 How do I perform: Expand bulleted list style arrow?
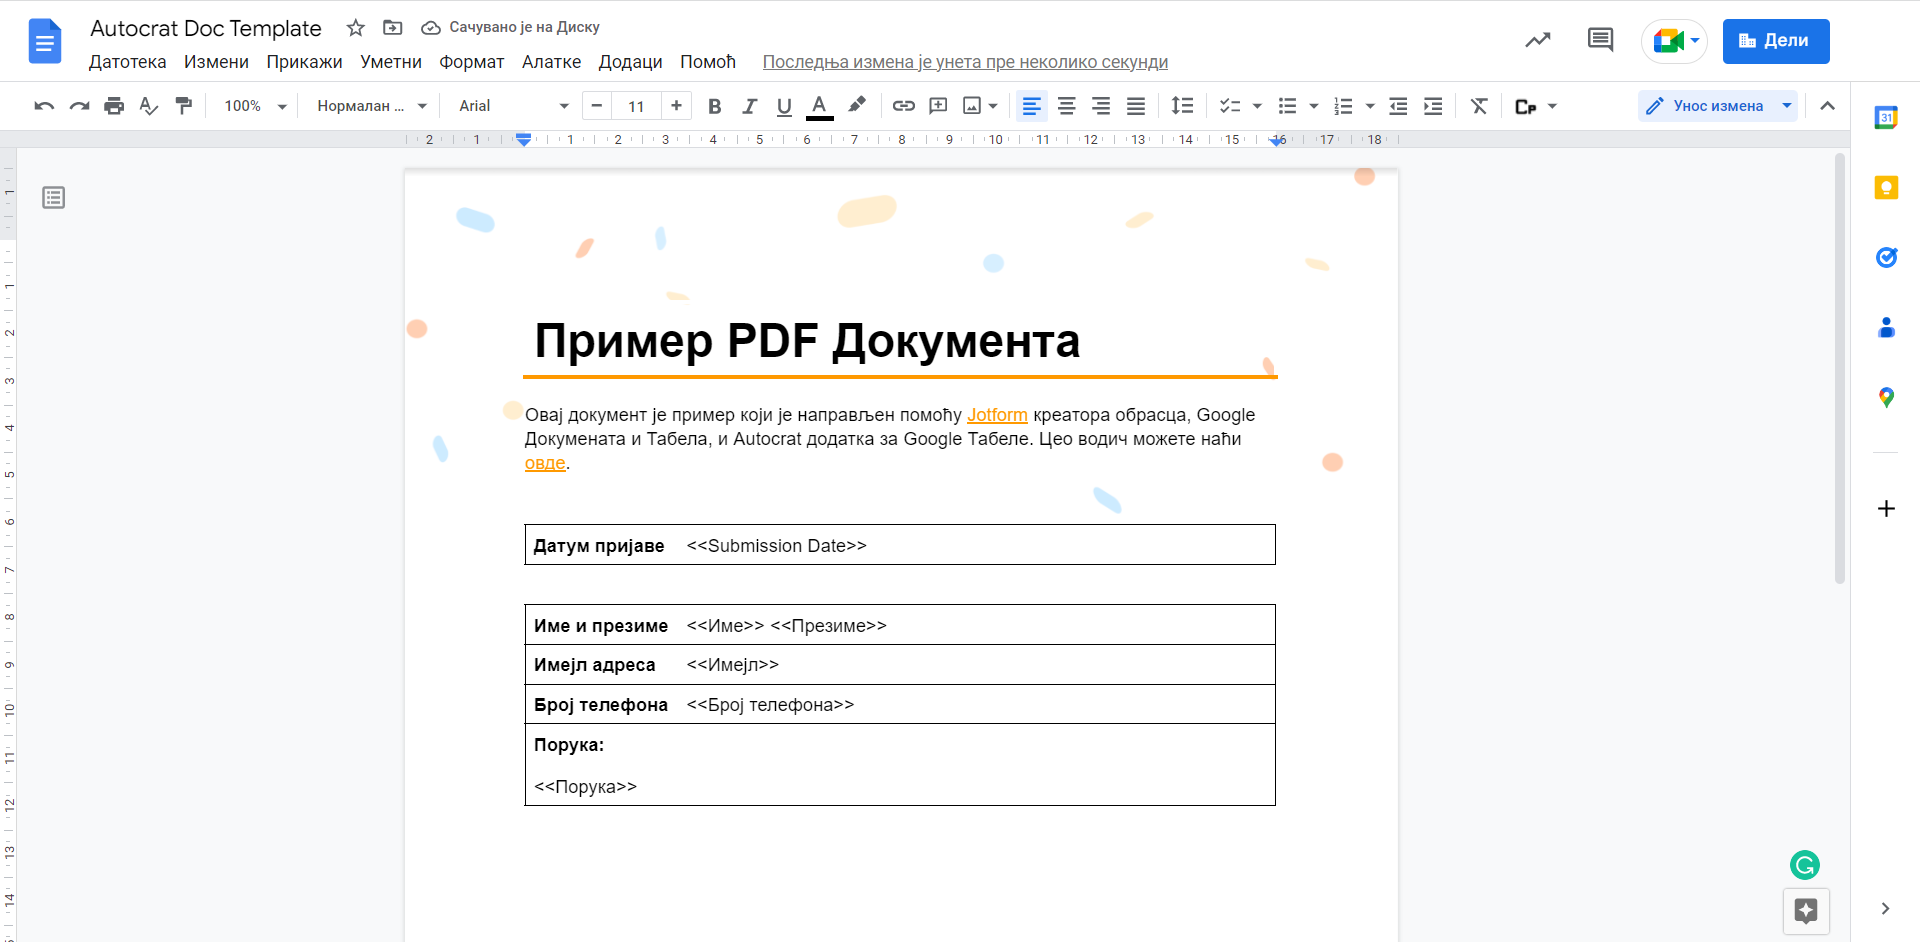click(x=1314, y=106)
